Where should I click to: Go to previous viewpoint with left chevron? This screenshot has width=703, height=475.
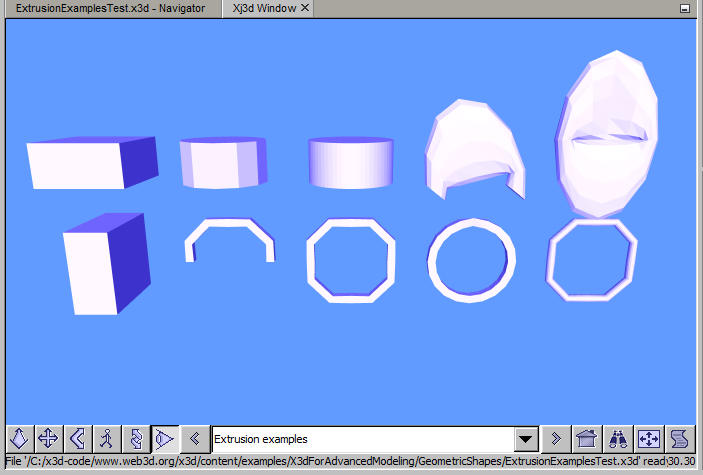[x=196, y=438]
